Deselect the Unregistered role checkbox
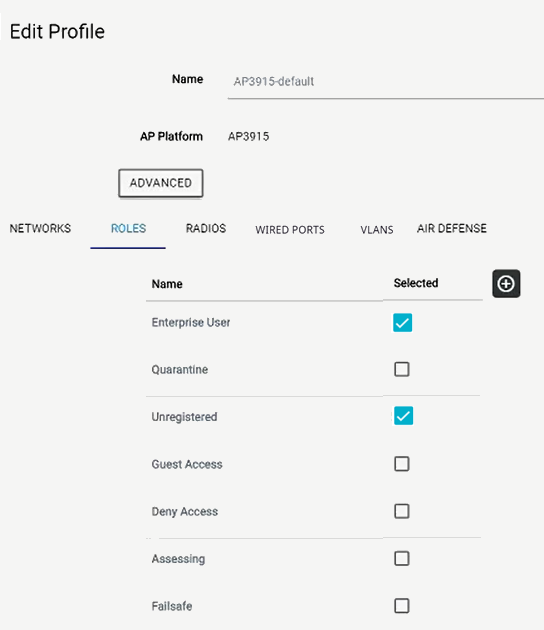 pos(403,416)
